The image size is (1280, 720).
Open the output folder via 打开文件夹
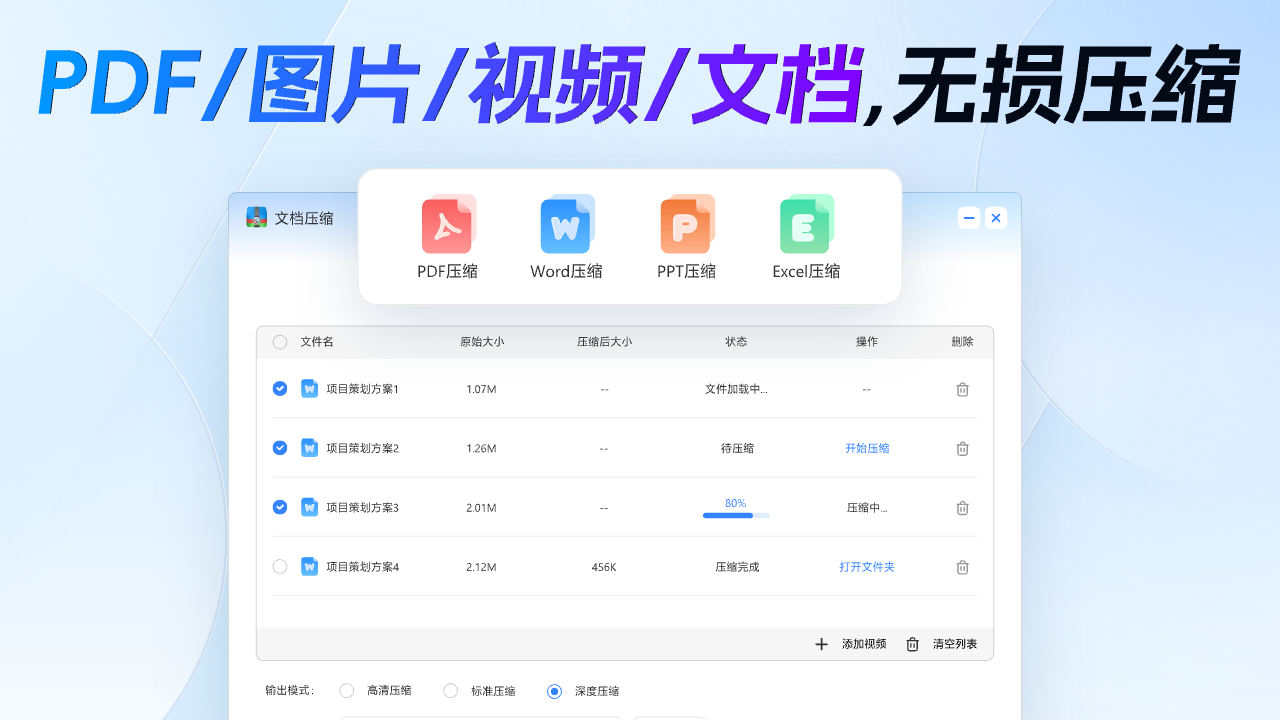pos(866,567)
